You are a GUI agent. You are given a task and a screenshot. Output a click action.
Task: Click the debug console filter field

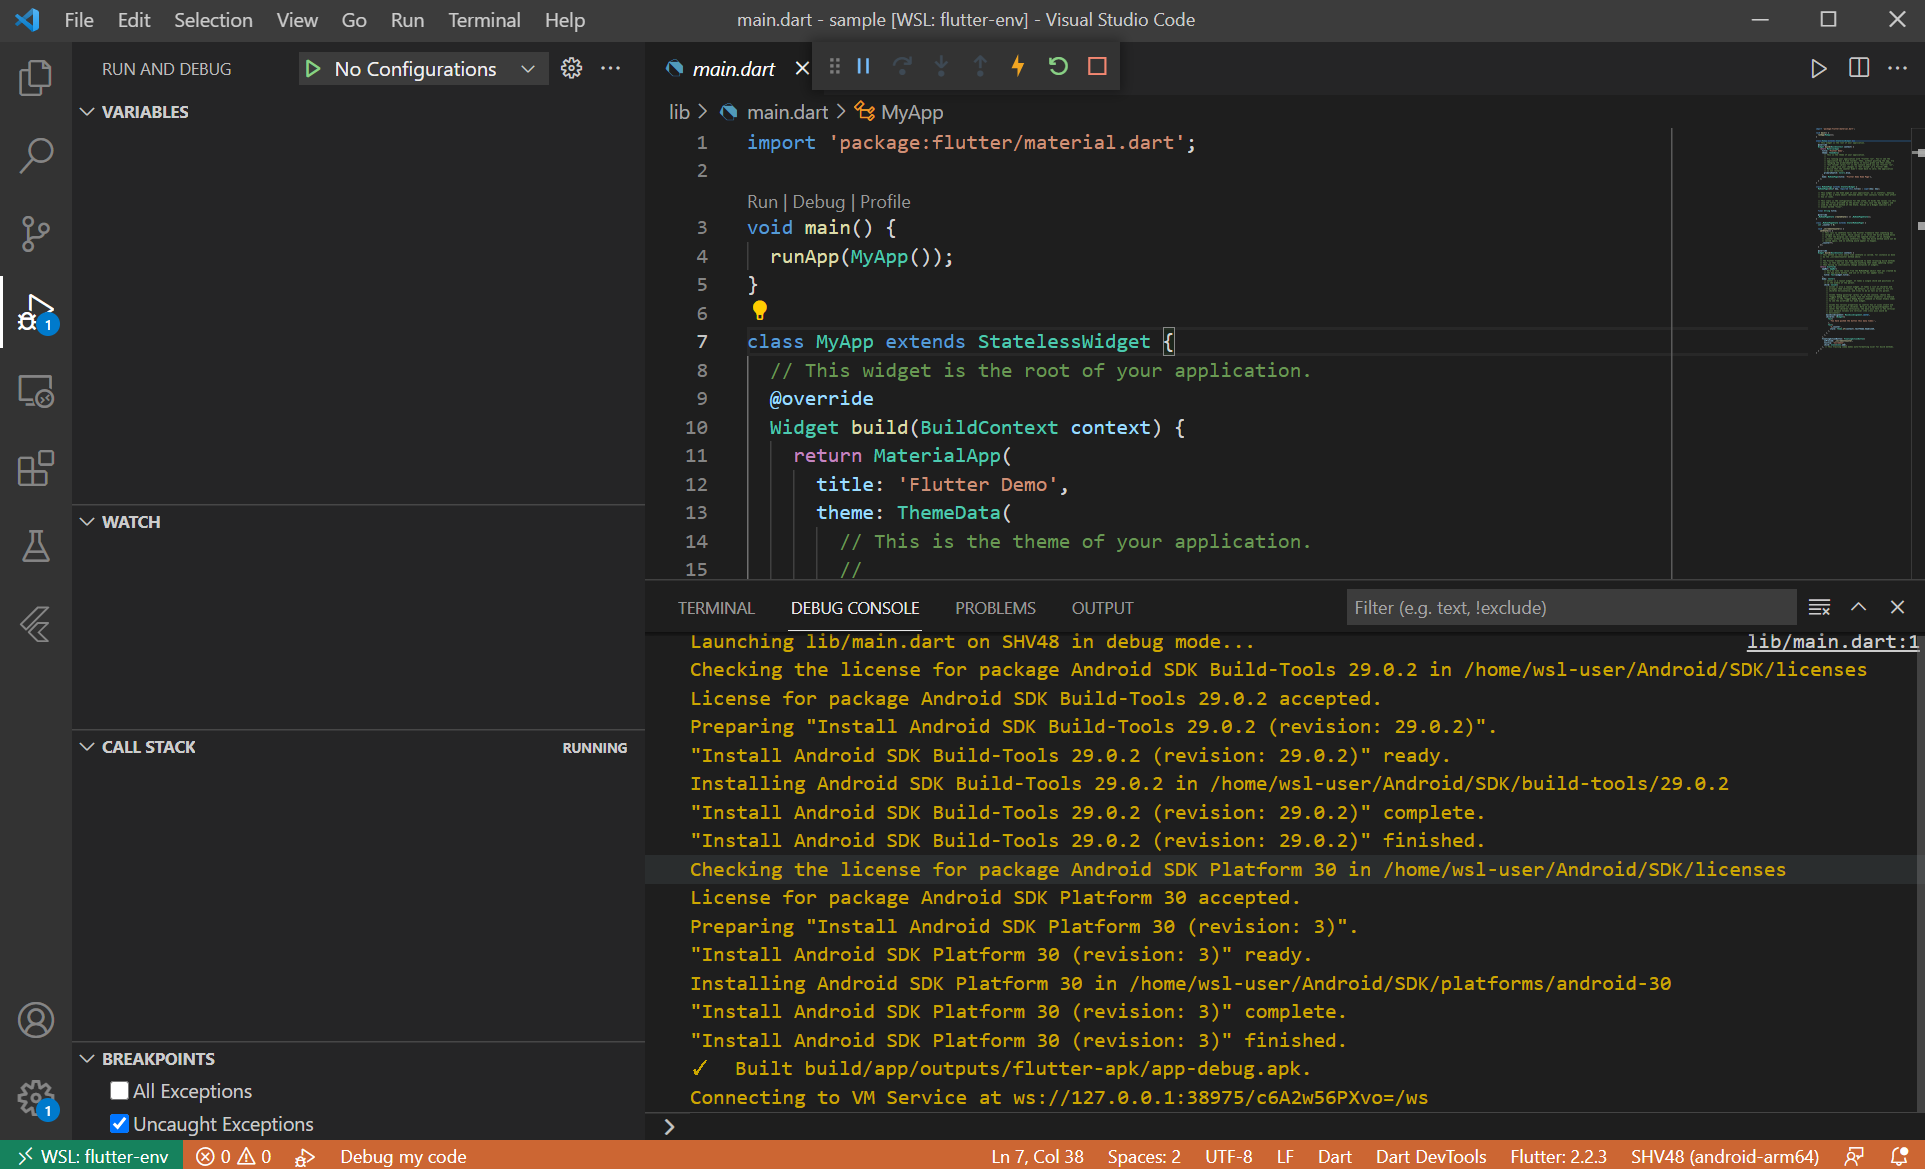tap(1570, 607)
